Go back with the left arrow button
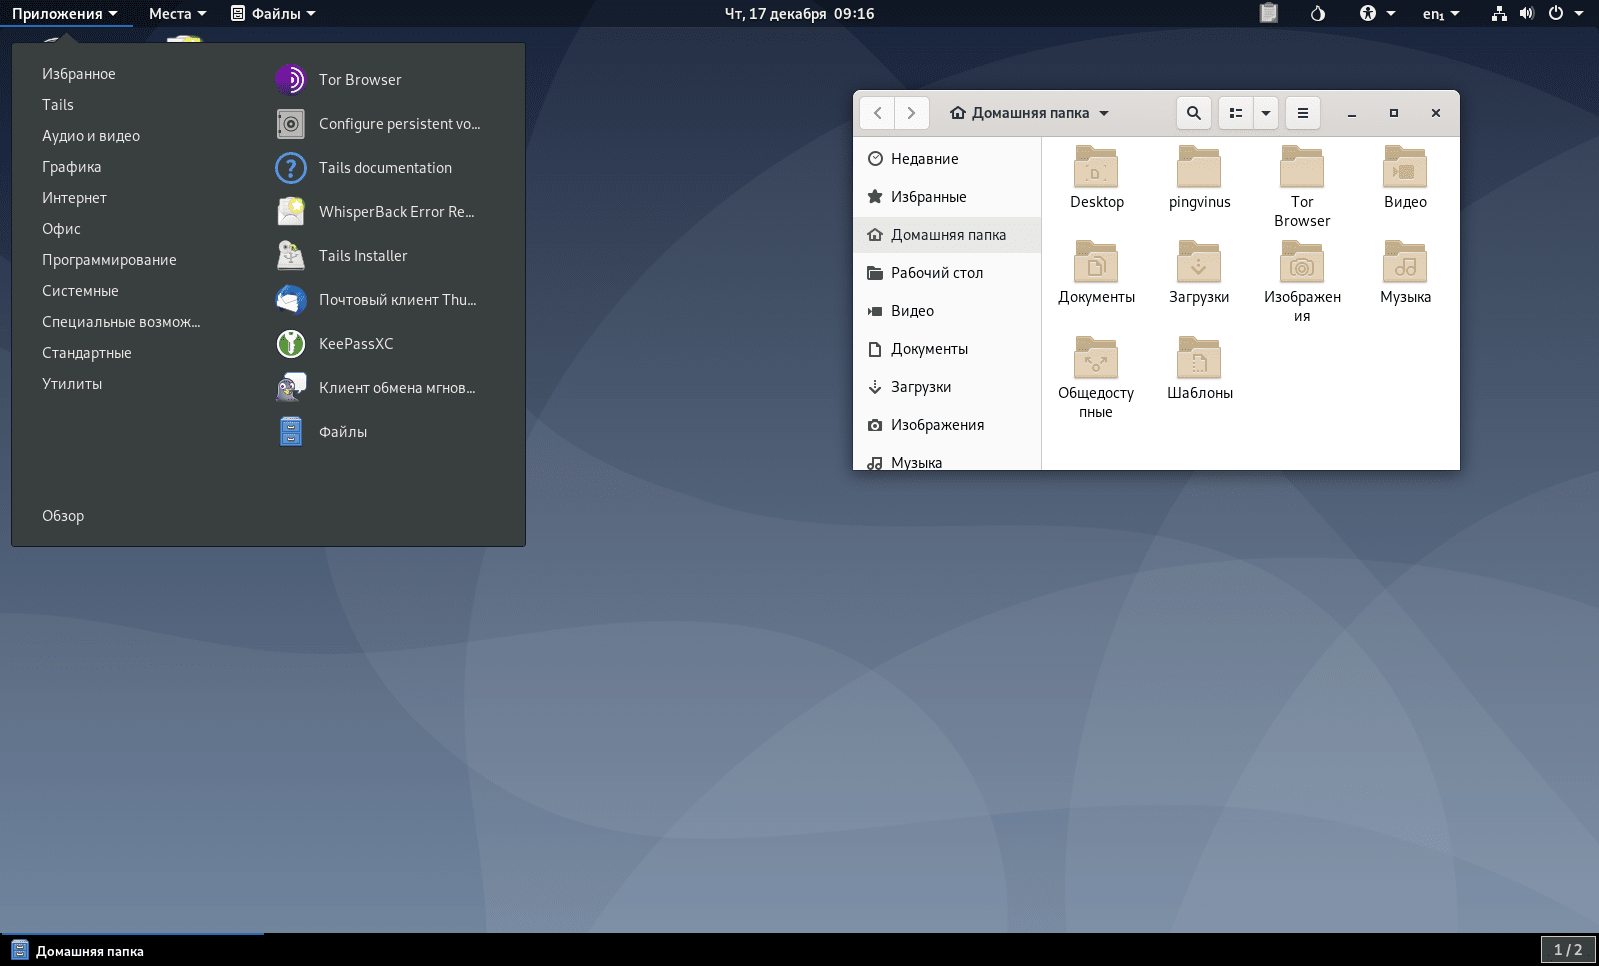Image resolution: width=1599 pixels, height=966 pixels. pos(877,113)
